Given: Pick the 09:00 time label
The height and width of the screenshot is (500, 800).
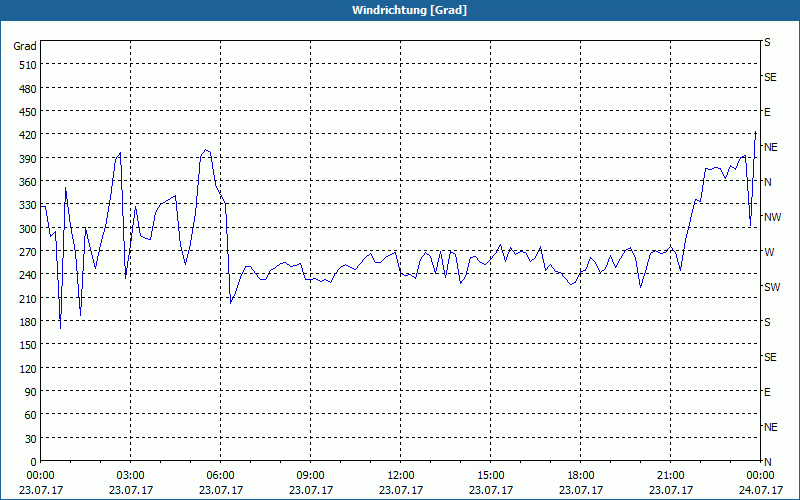Looking at the screenshot, I should coord(311,476).
